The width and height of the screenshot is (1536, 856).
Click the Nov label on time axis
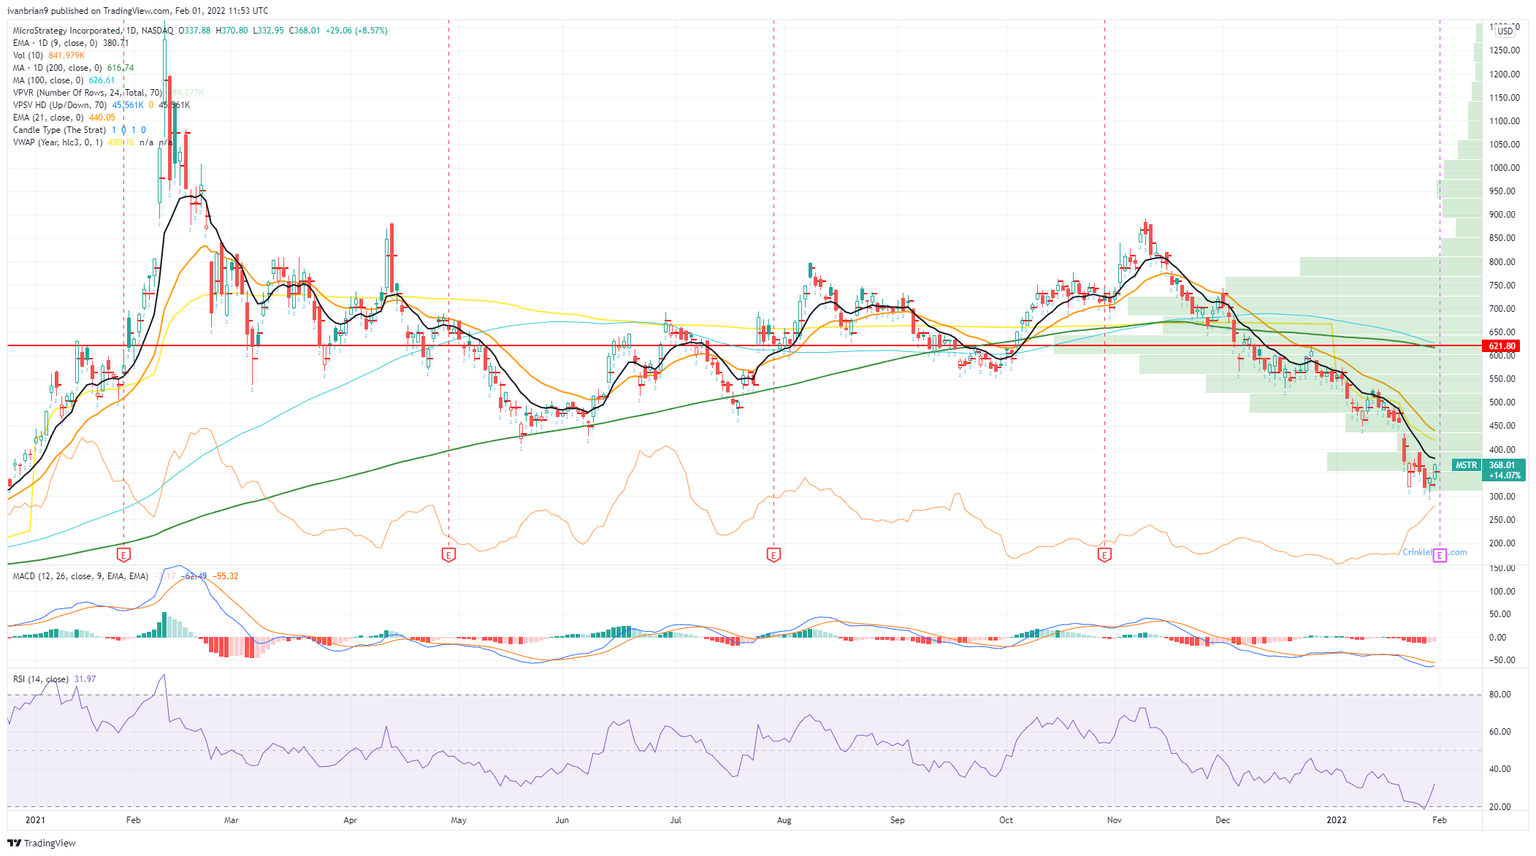click(1113, 820)
